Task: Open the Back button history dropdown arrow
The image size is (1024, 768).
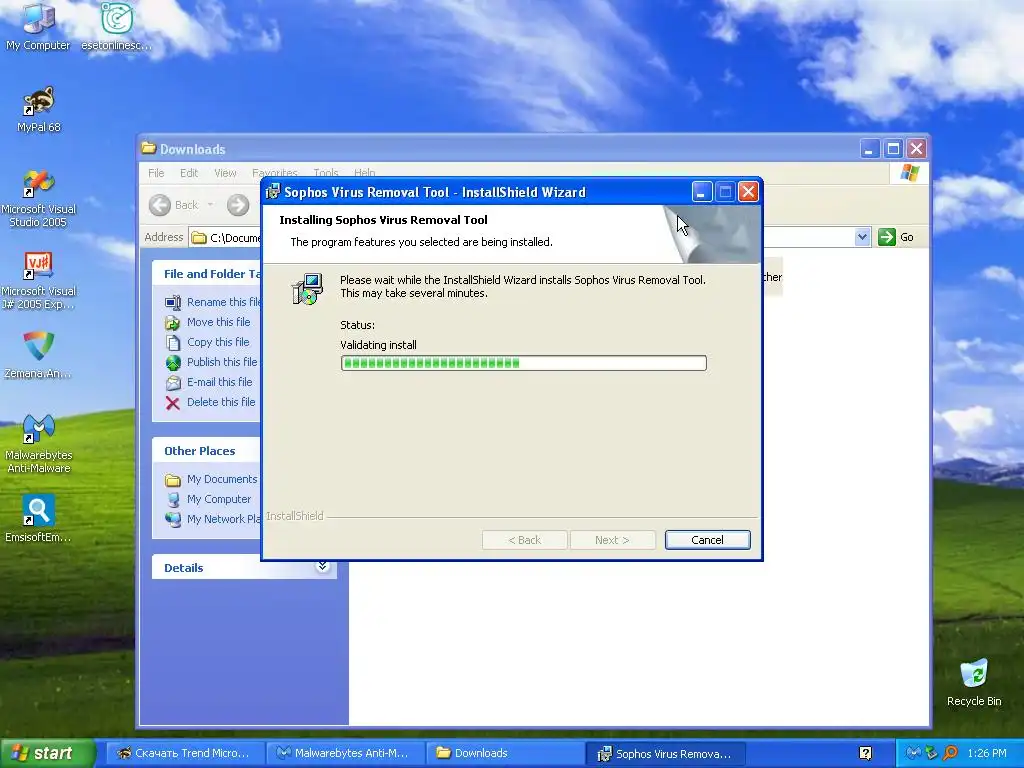Action: [x=210, y=205]
